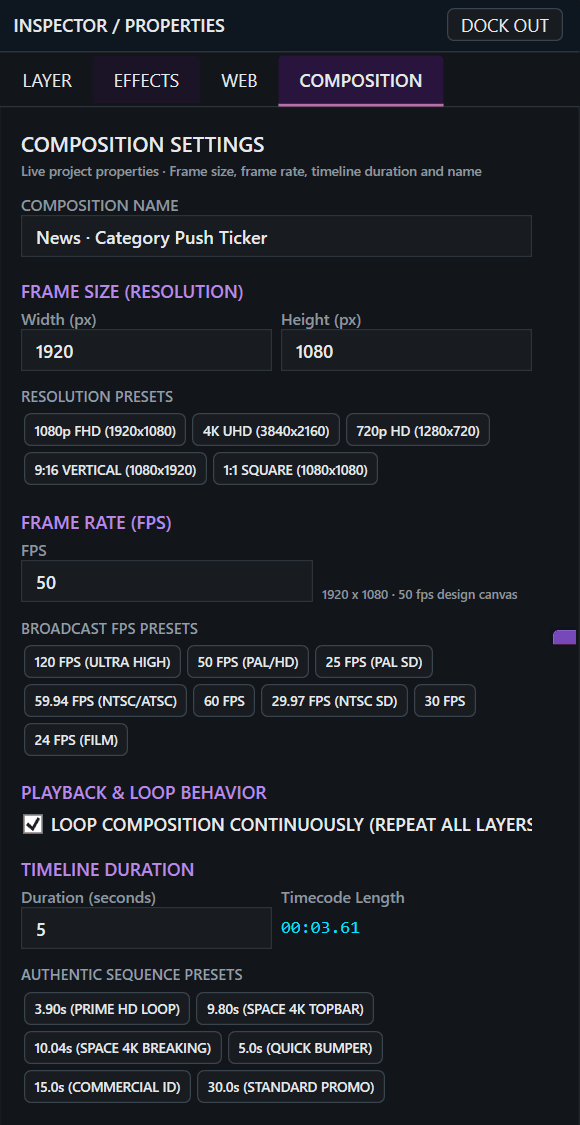The image size is (580, 1125).
Task: Click the 00:03.61 timecode length value
Action: point(320,928)
